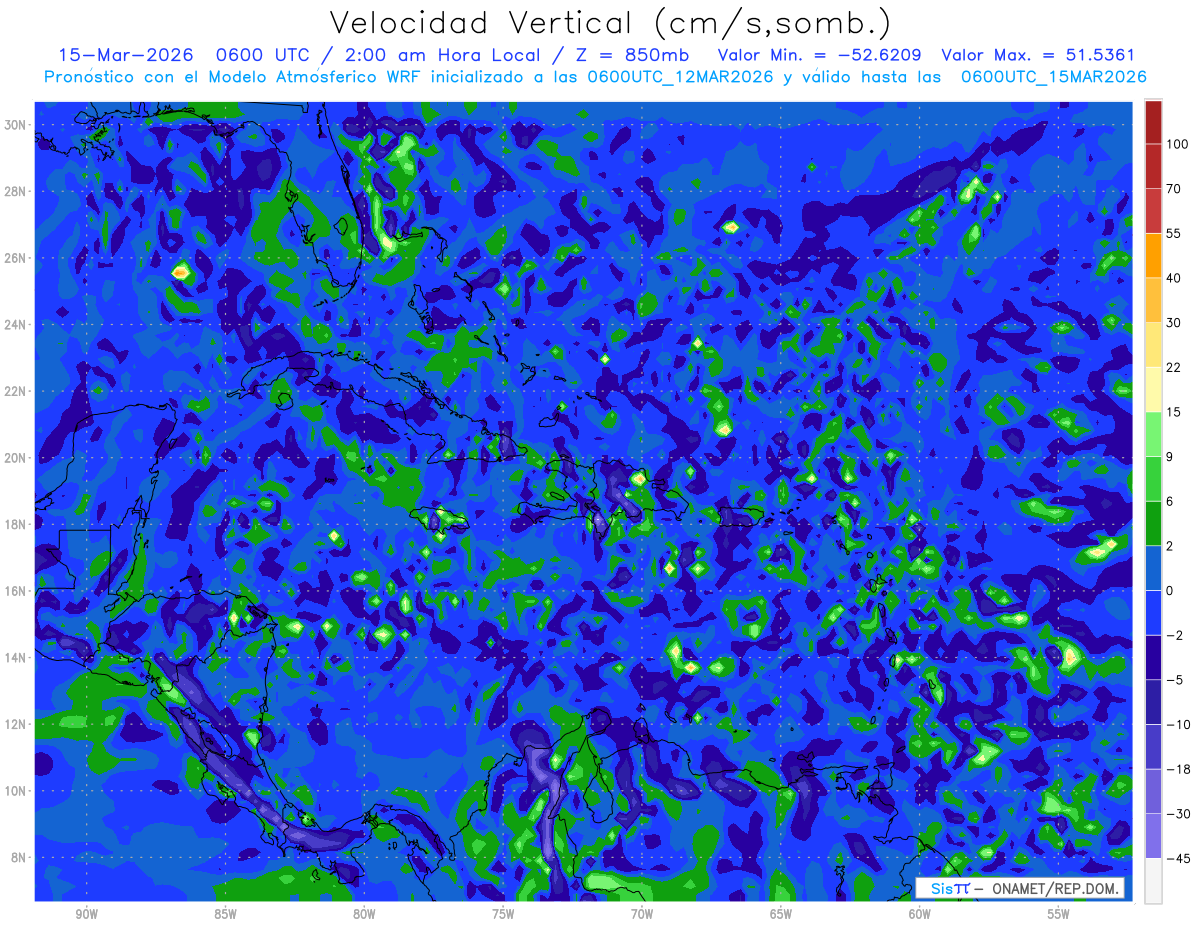Click 'Valor Max. = 51.5361' text

pos(1038,56)
